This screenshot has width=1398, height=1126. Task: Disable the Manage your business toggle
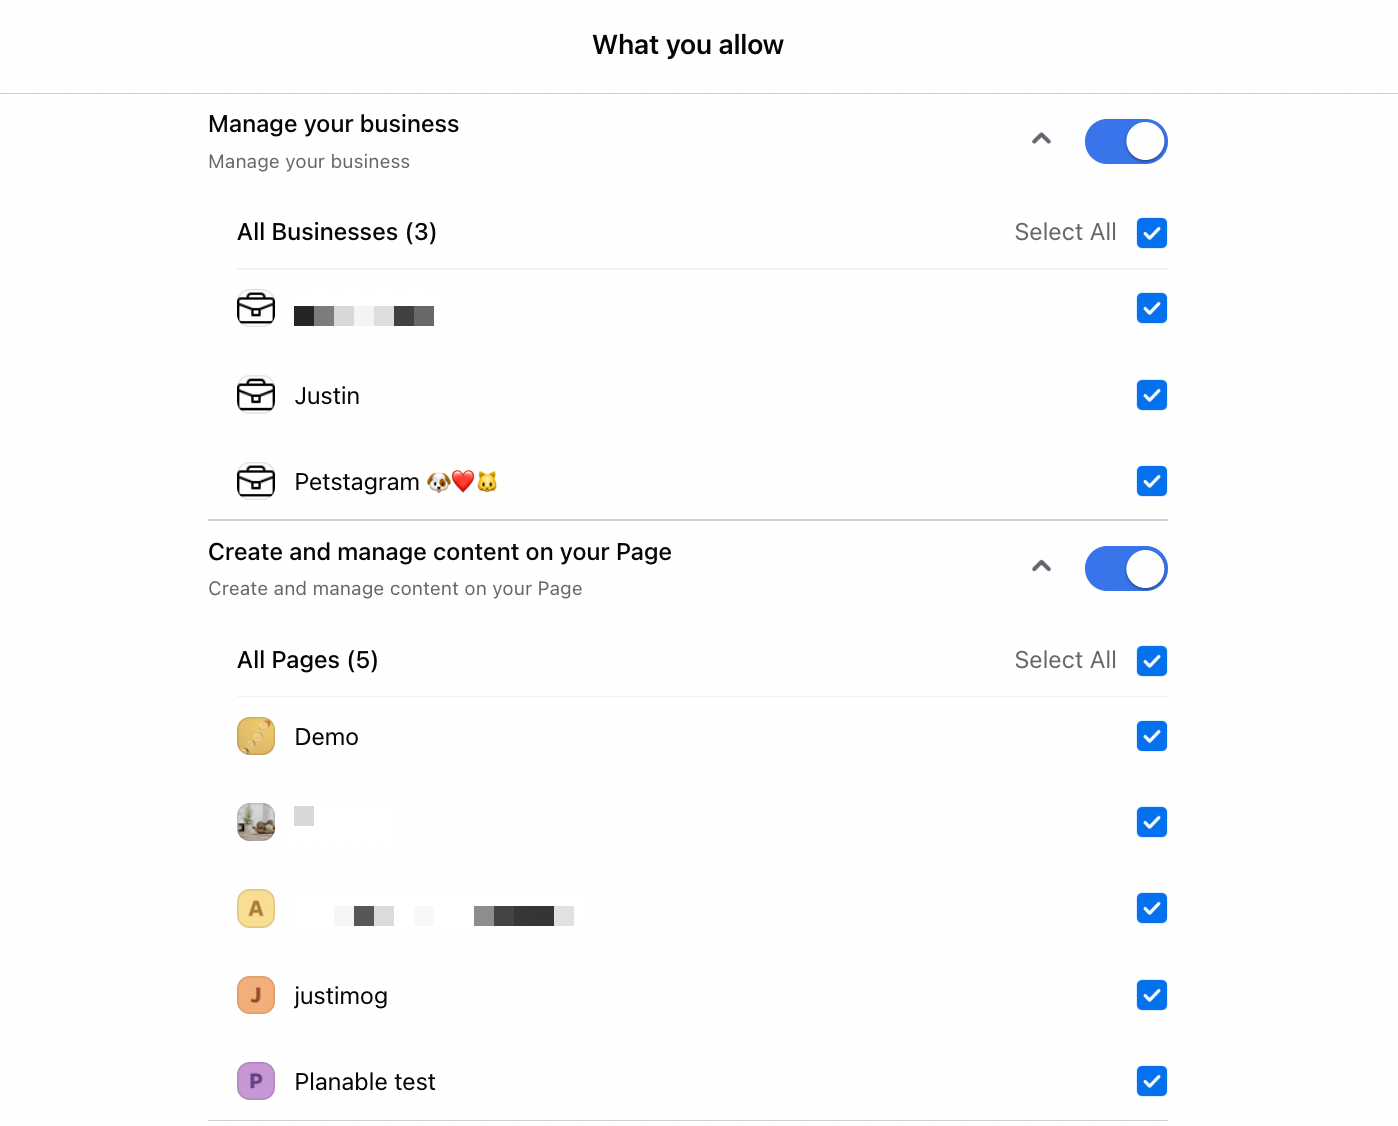pyautogui.click(x=1126, y=141)
